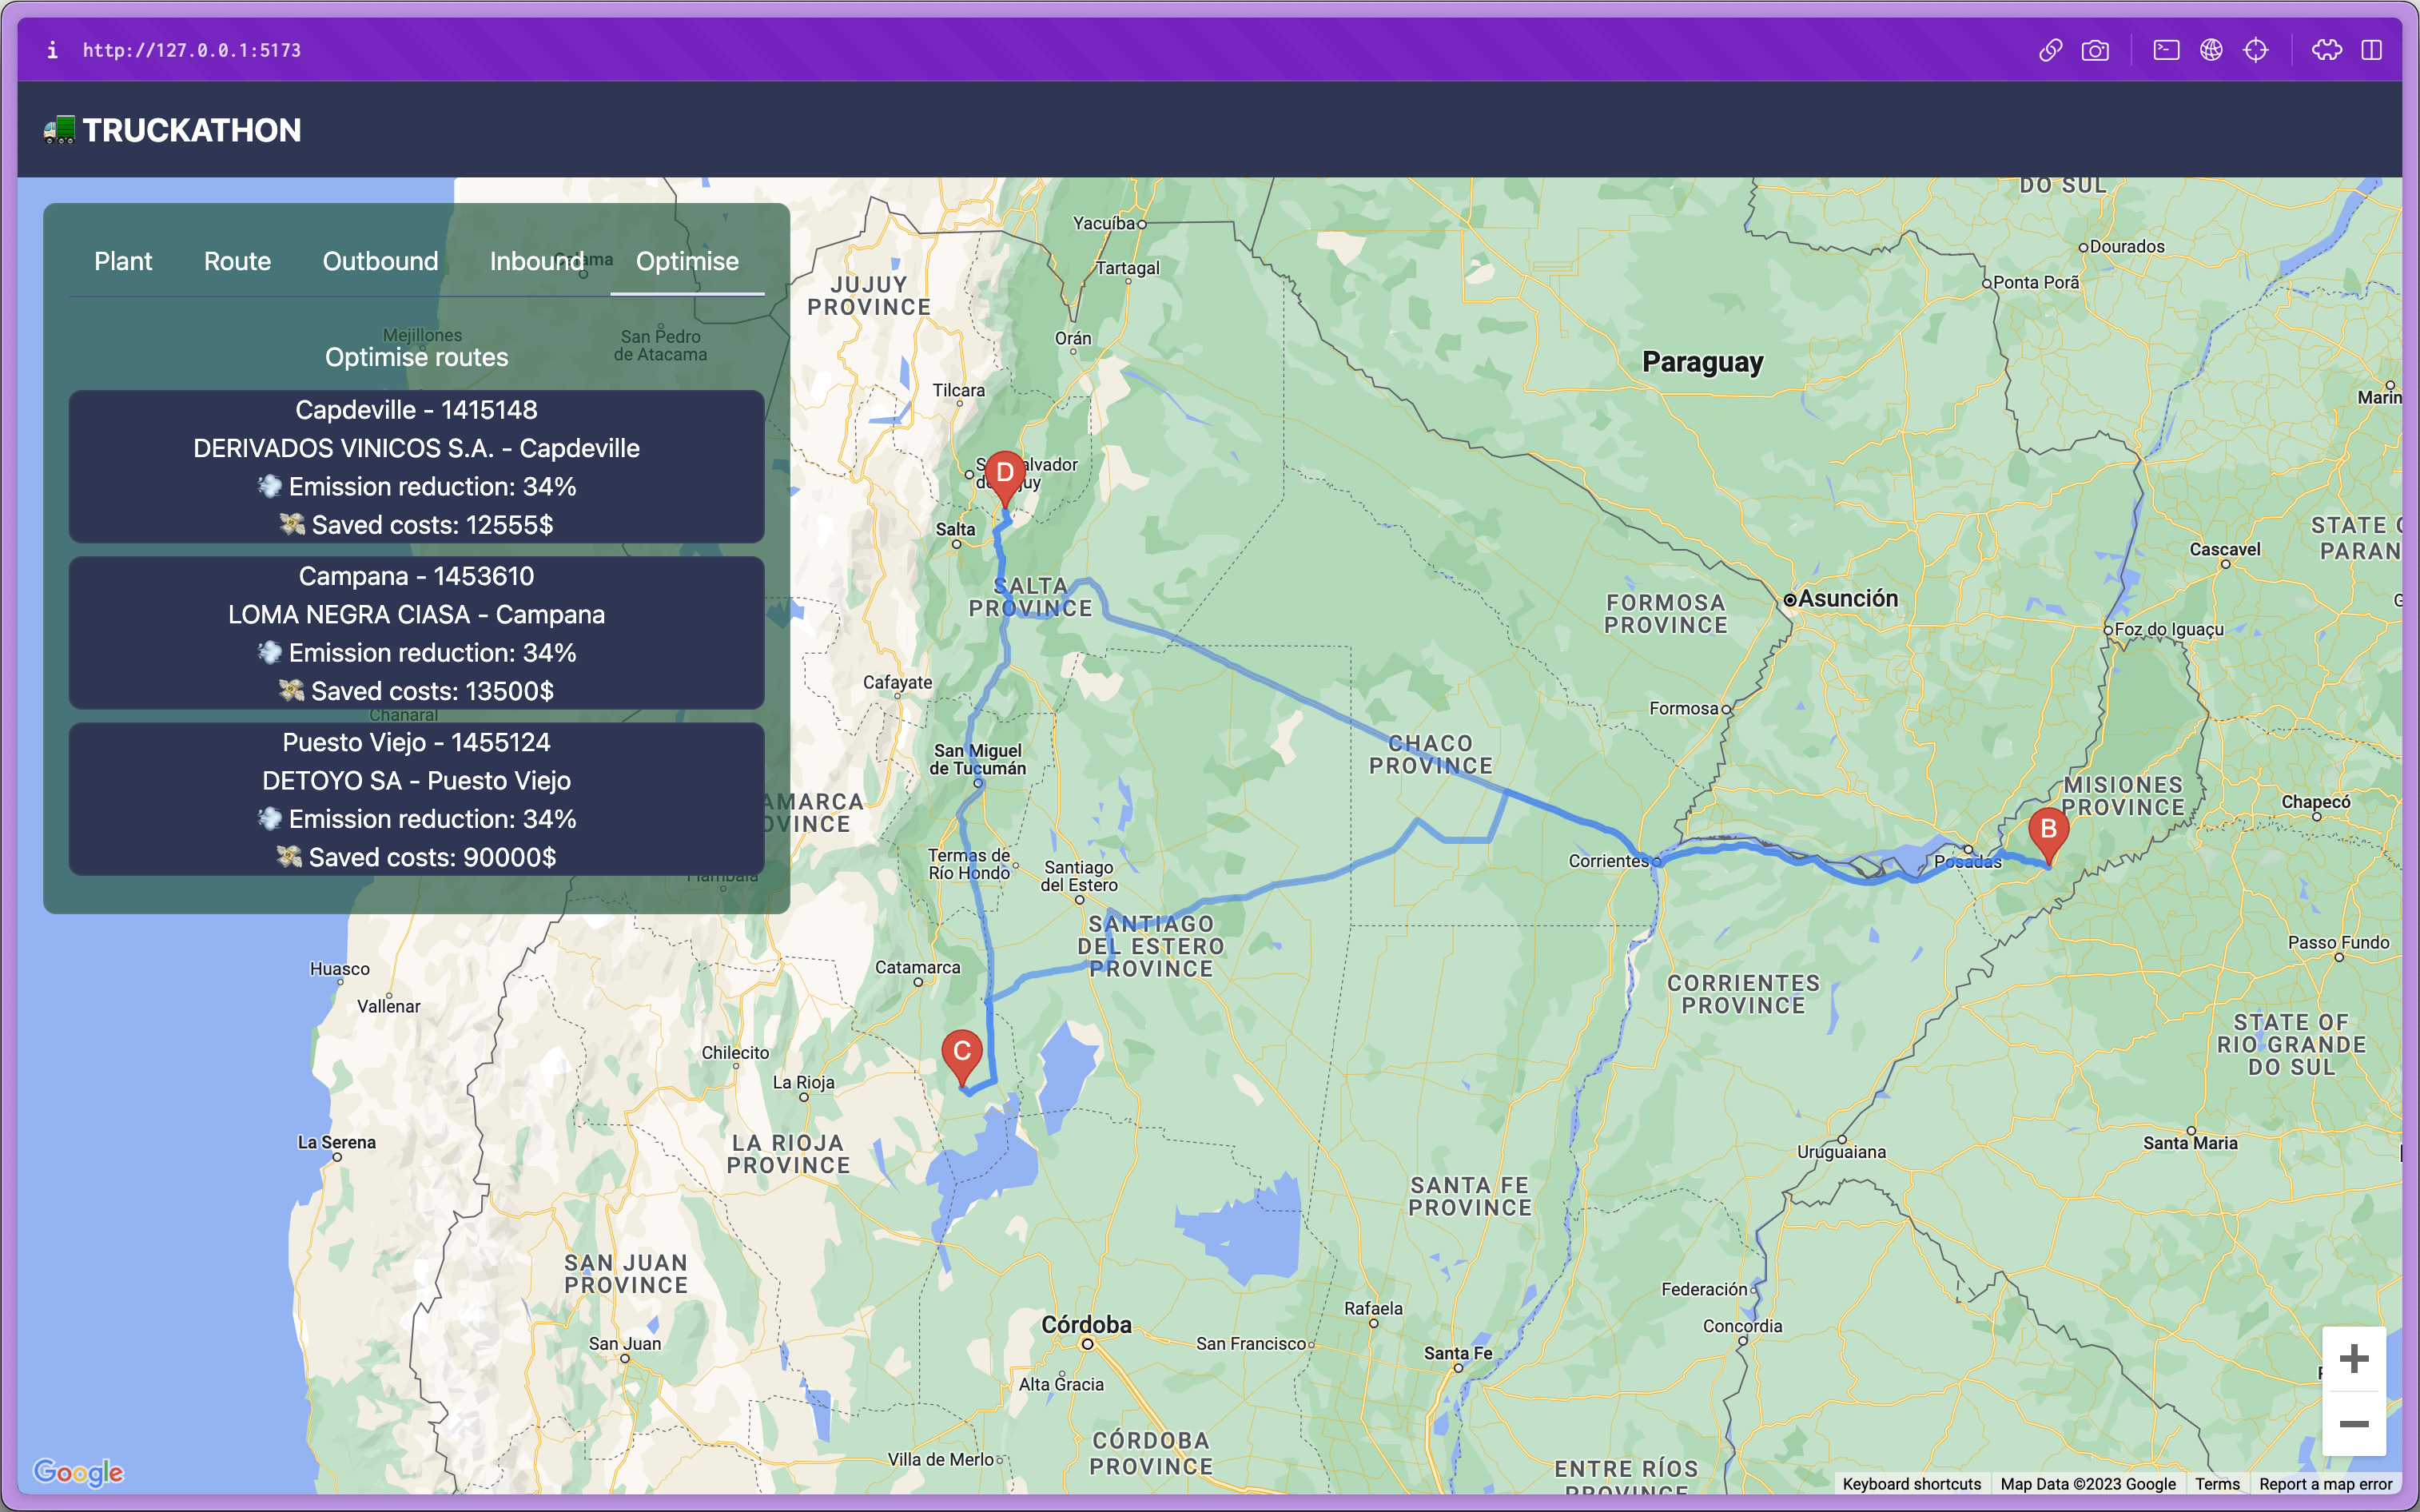The image size is (2420, 1512).
Task: Click the globe network icon
Action: (2211, 50)
